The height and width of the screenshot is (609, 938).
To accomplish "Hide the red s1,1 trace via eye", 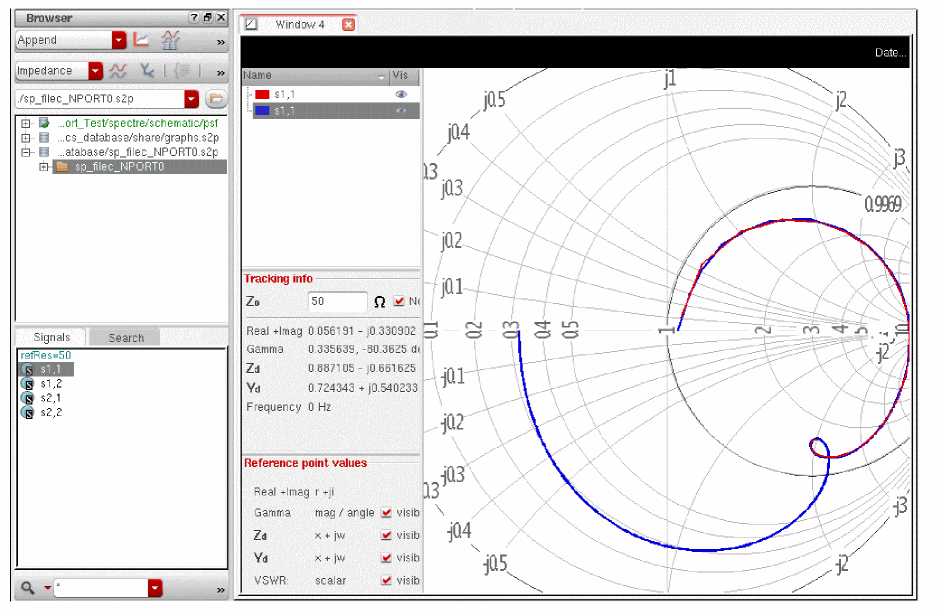I will pos(402,94).
